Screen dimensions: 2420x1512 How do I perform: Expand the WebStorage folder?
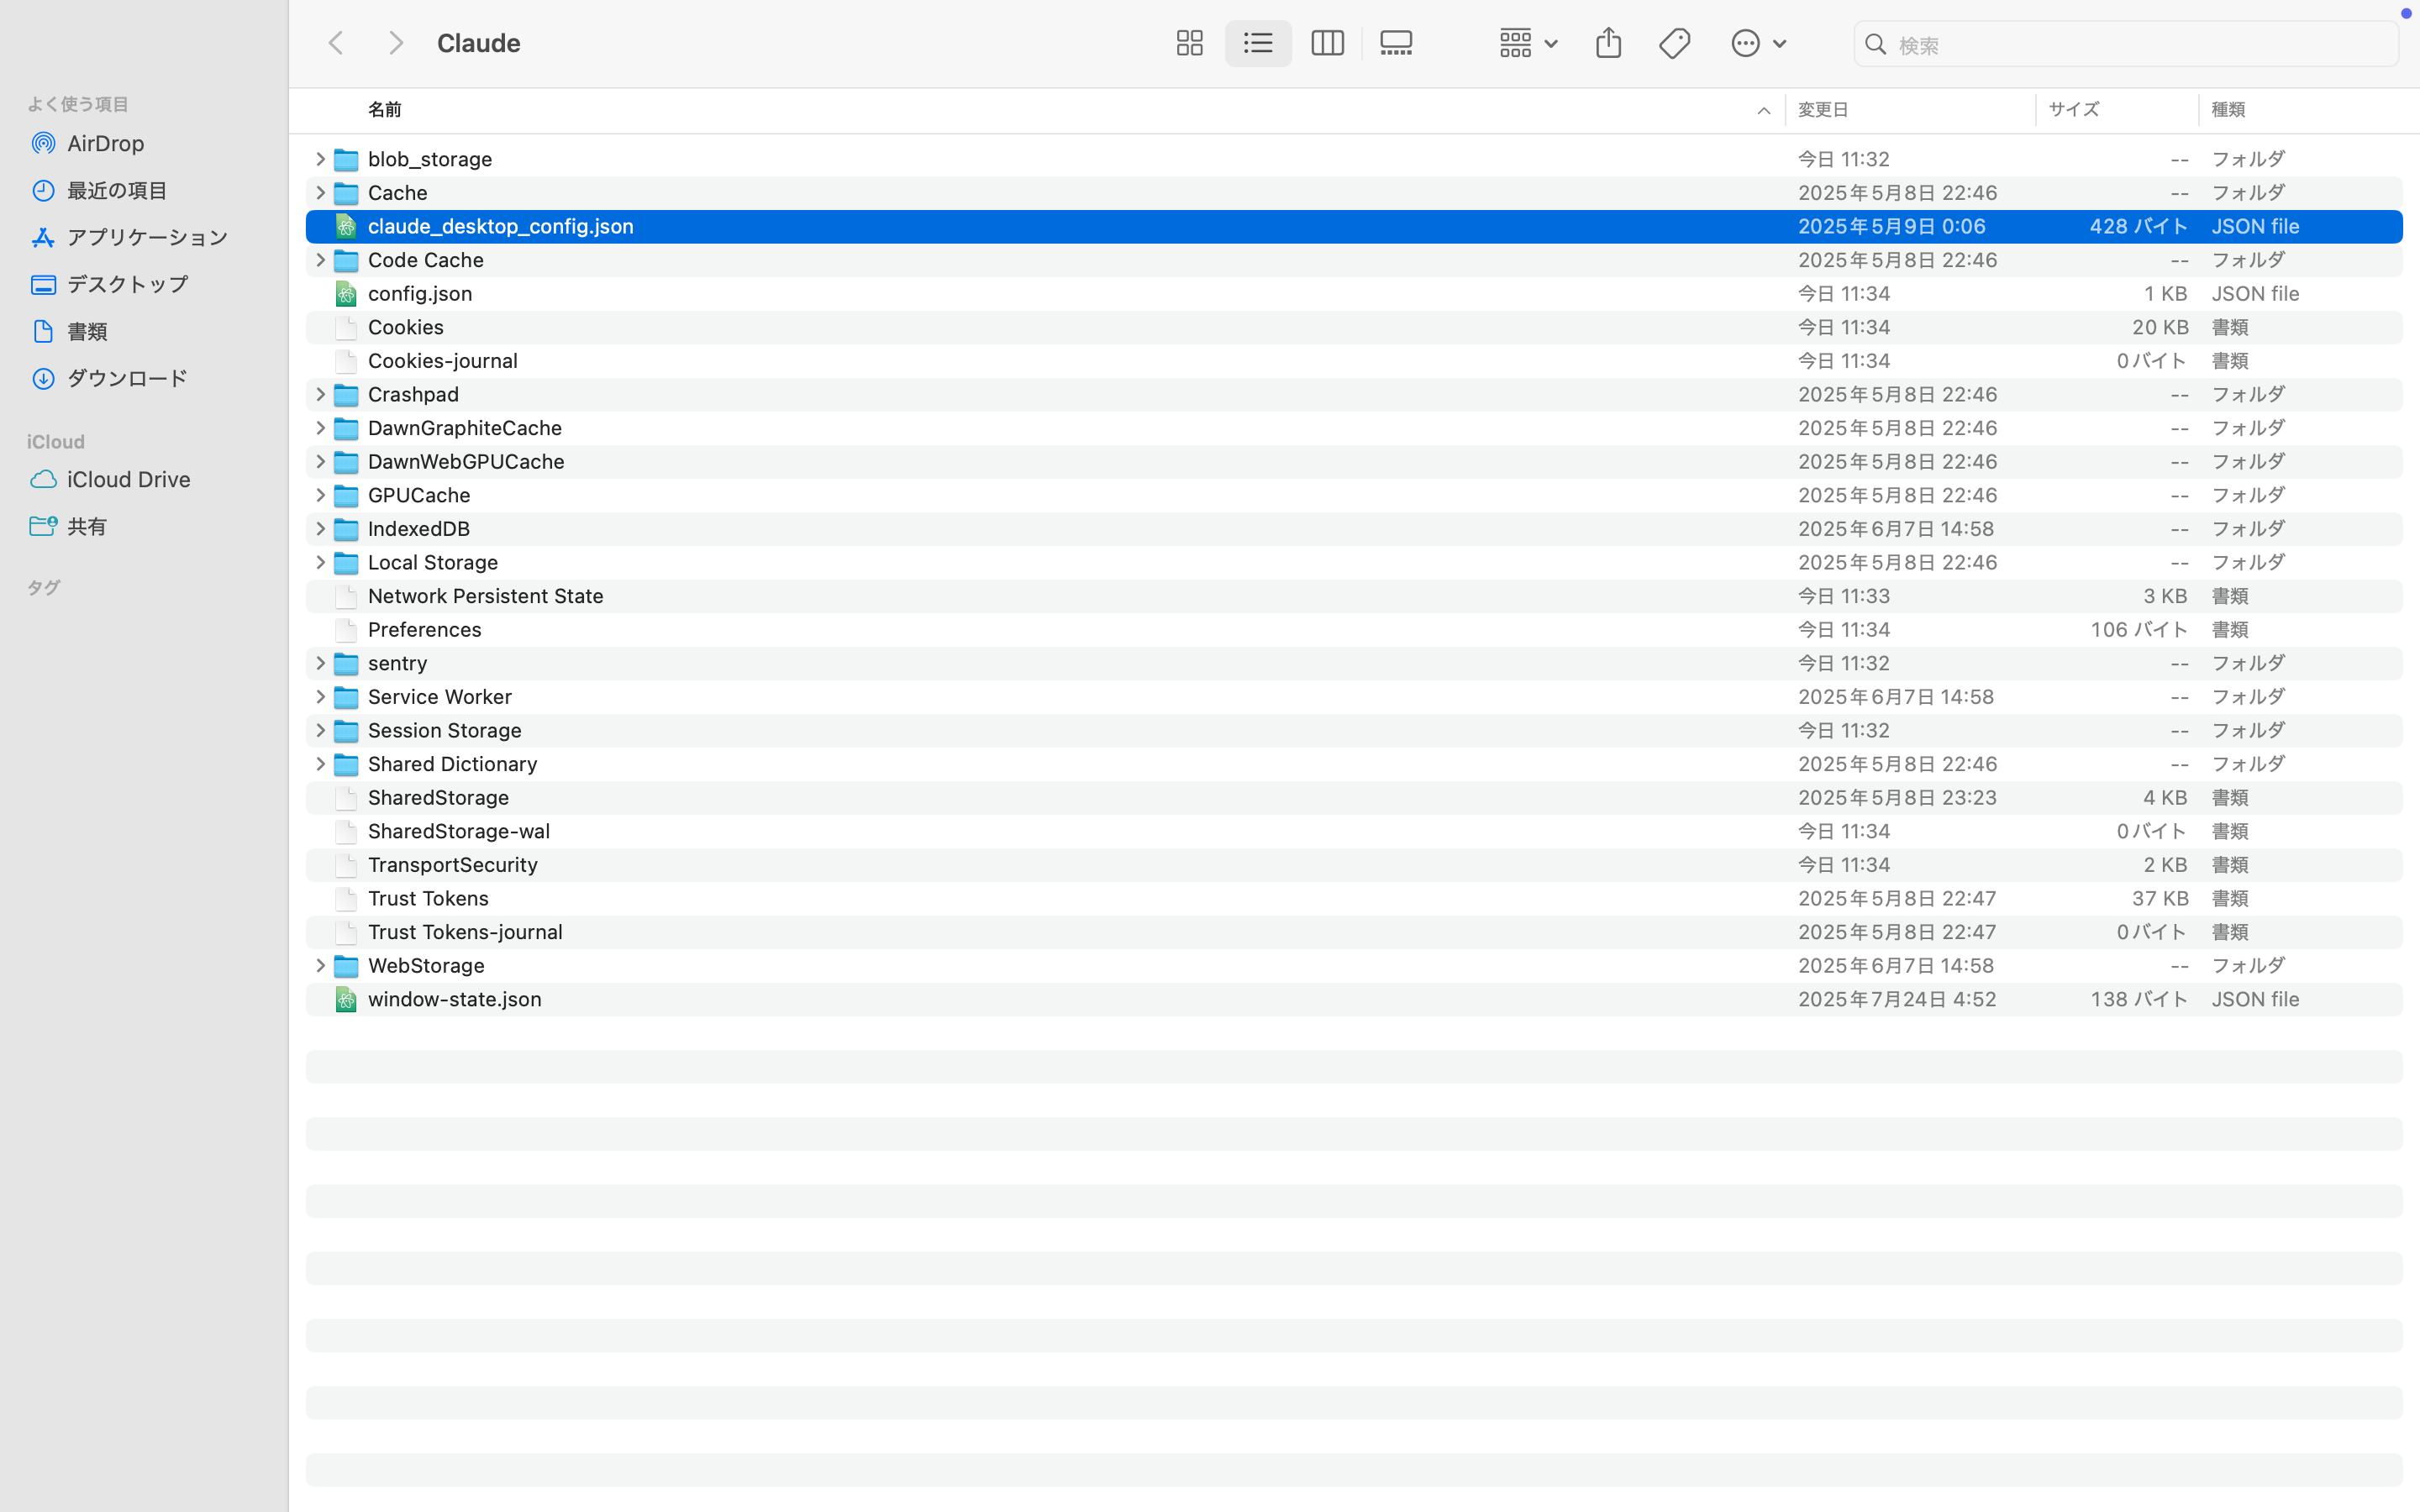(320, 965)
